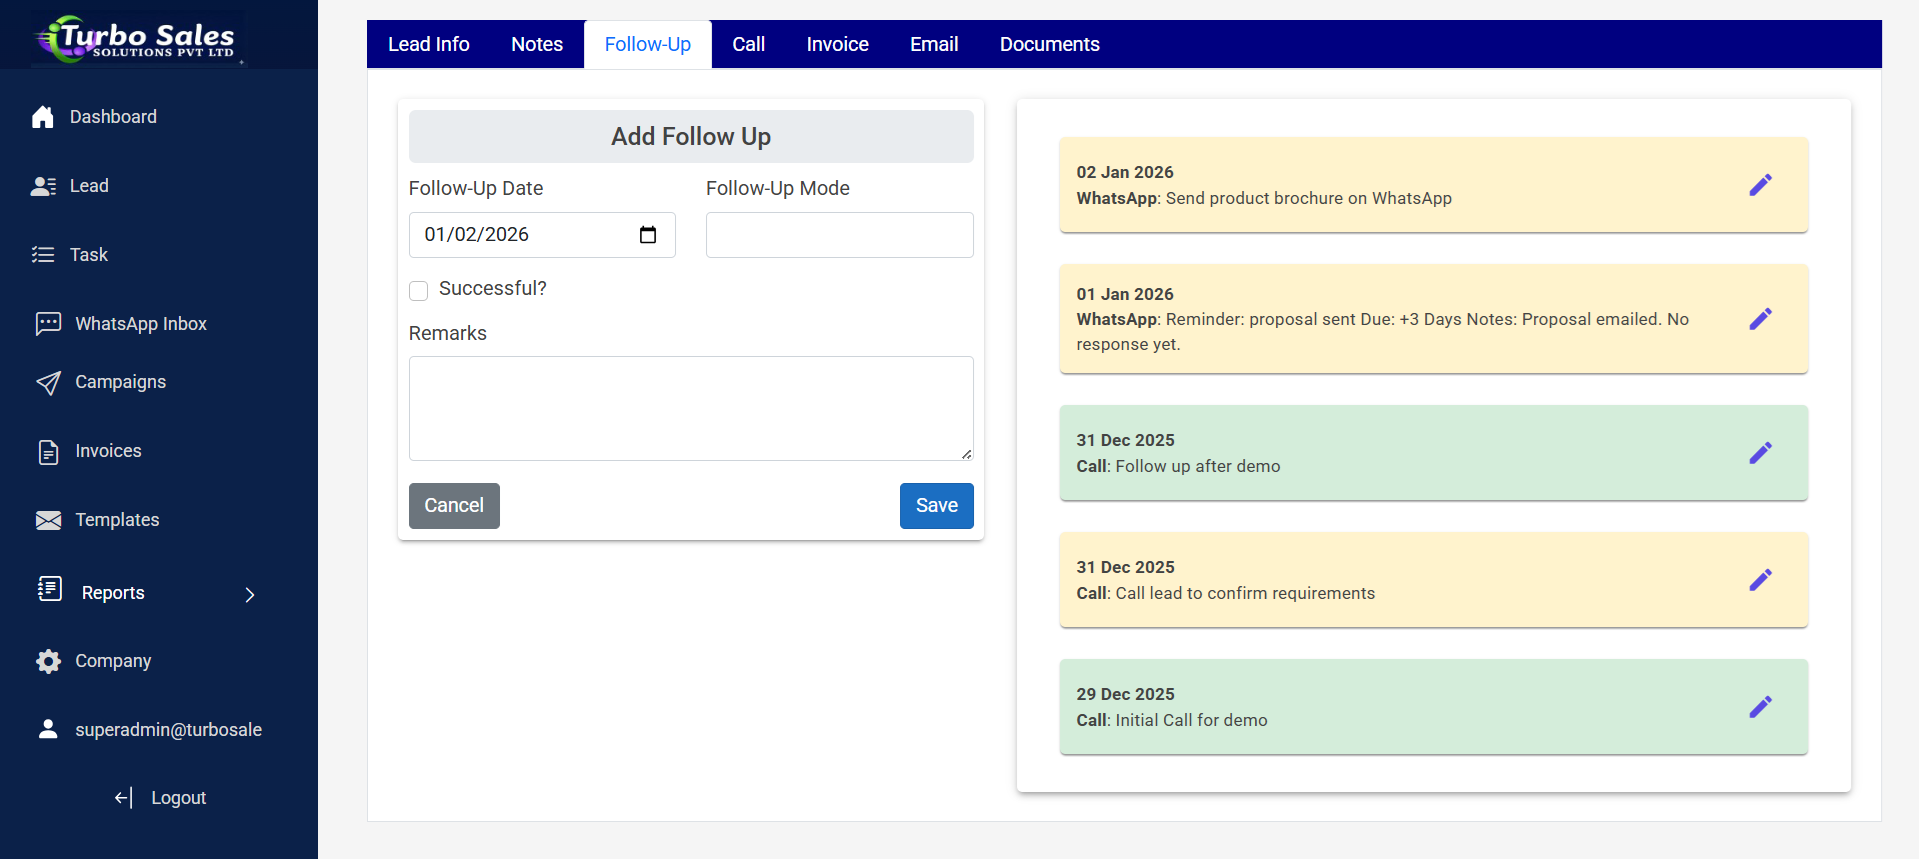
Task: Click the Campaigns paper plane icon
Action: tap(48, 383)
